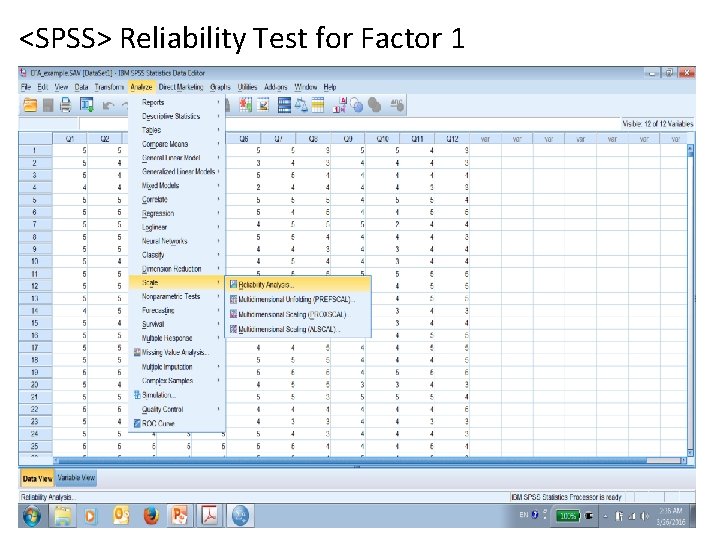
Task: Click the Select Cases toolbar icon
Action: click(x=318, y=106)
